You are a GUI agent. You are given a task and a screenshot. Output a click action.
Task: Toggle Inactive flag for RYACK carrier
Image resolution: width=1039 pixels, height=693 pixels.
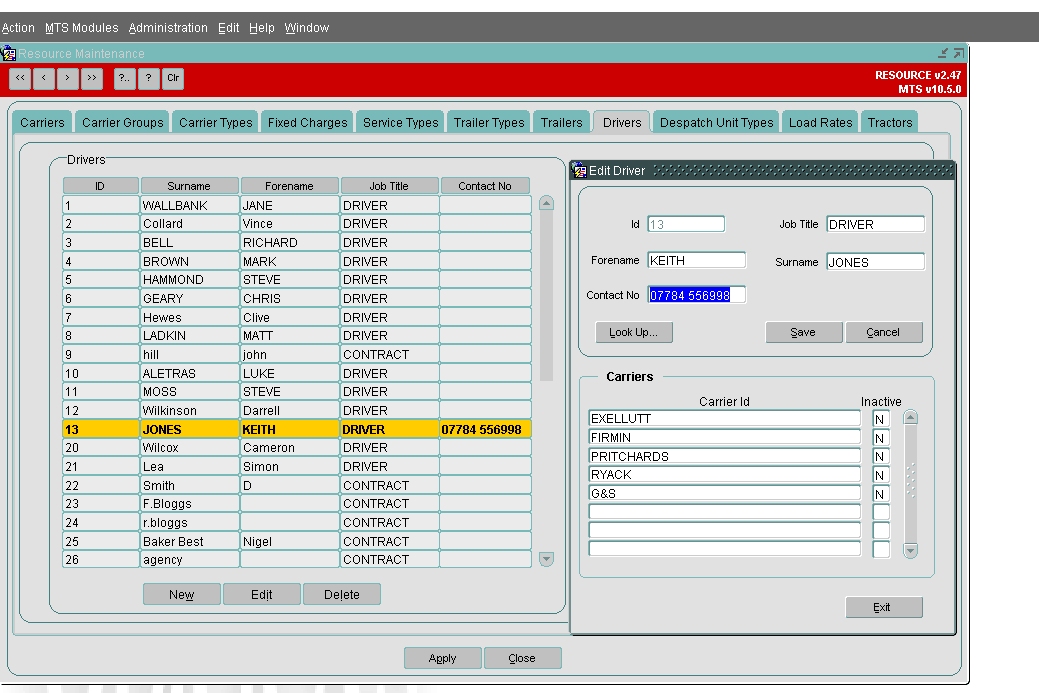click(x=881, y=475)
